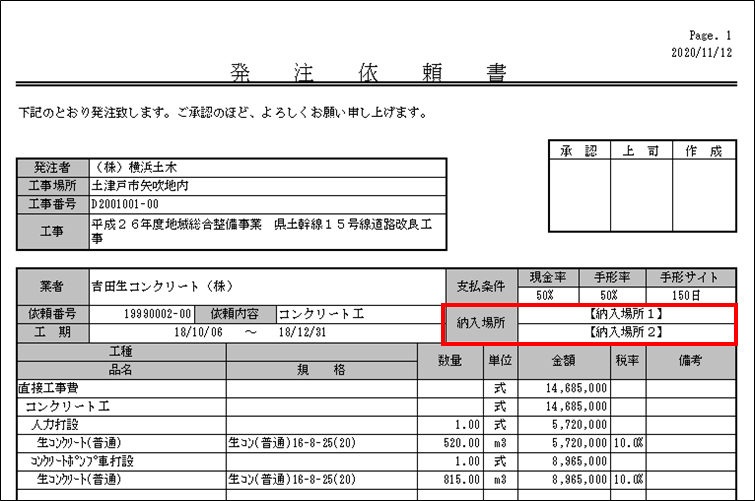755x501 pixels.
Task: Click the 承認 approval stamp header
Action: pos(578,151)
